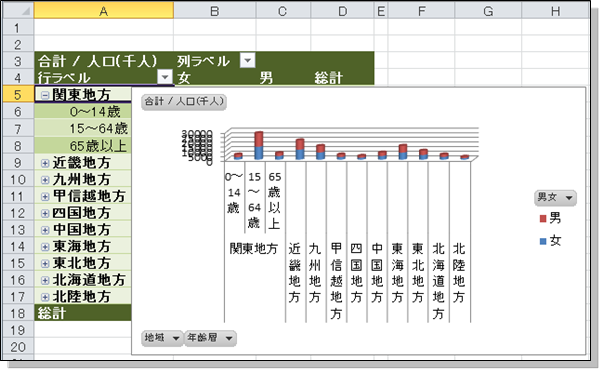Screen dimensions: 599x369
Task: Expand the 北海道地方 row group
Action: coord(45,280)
